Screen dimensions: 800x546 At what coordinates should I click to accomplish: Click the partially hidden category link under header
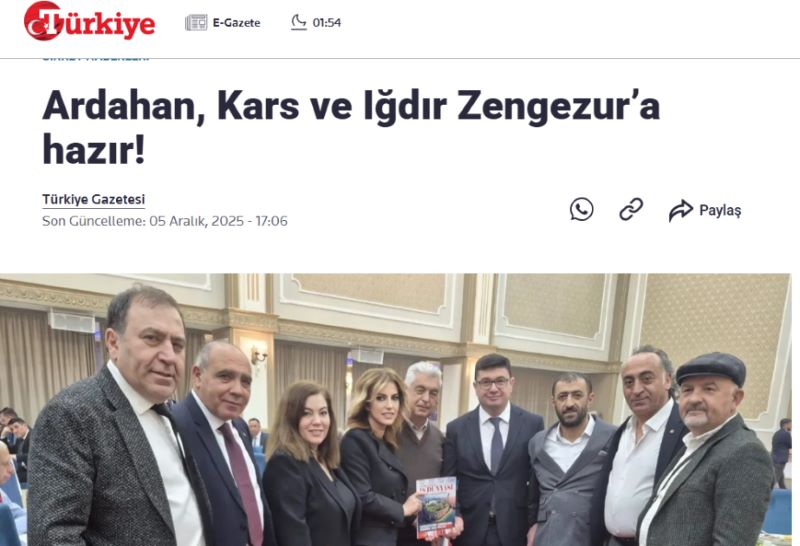click(x=95, y=59)
